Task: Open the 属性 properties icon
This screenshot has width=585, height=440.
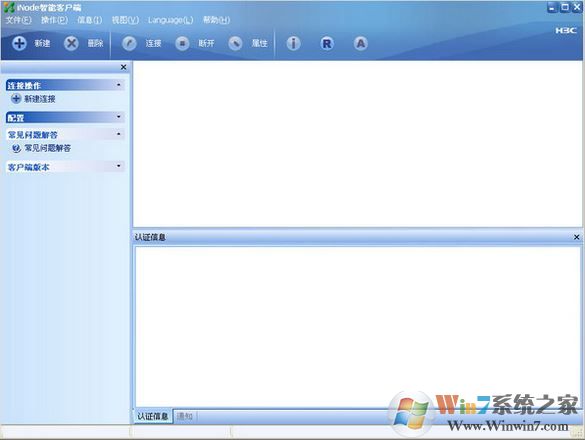Action: point(235,44)
